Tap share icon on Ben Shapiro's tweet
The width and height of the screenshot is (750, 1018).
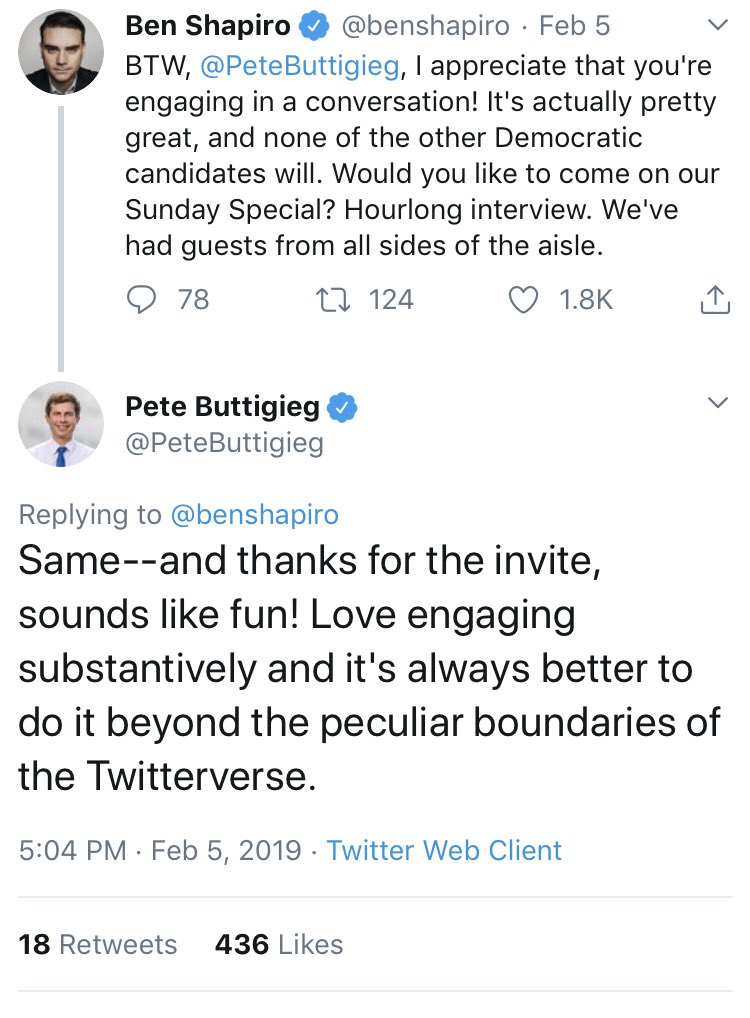pyautogui.click(x=715, y=299)
